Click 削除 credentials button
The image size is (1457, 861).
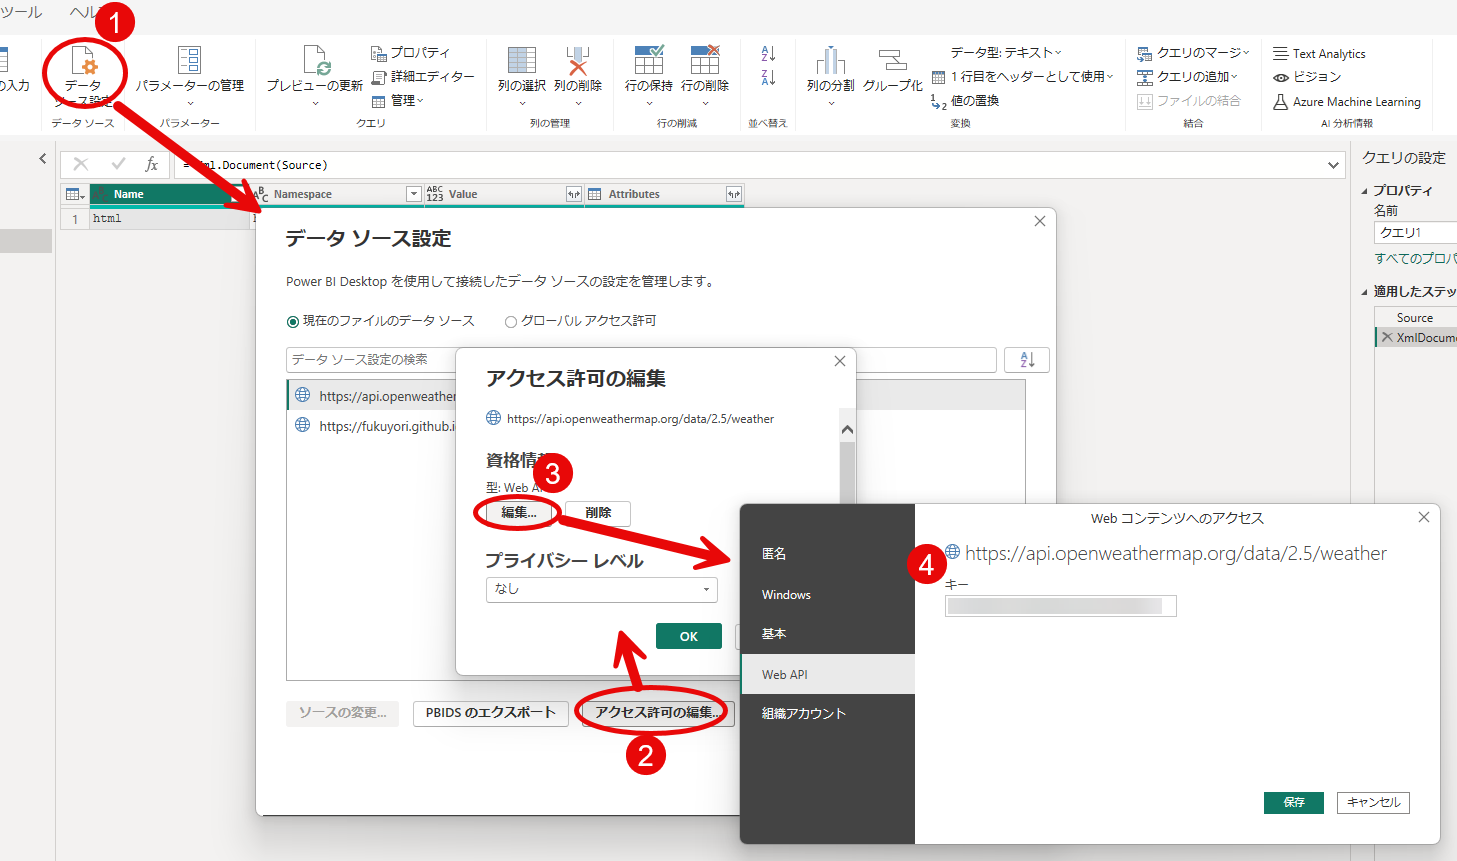(x=598, y=513)
